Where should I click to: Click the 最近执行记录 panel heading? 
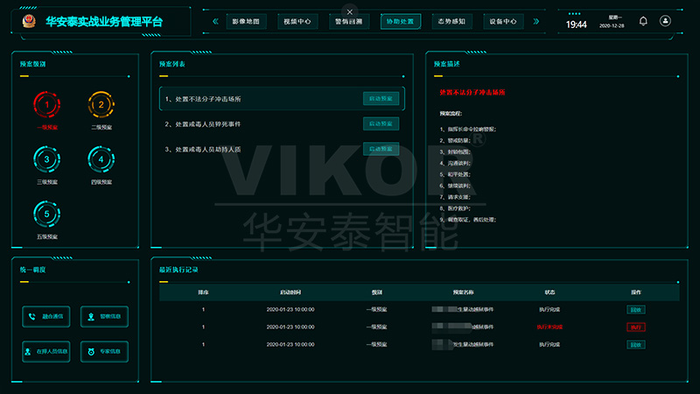coord(179,270)
